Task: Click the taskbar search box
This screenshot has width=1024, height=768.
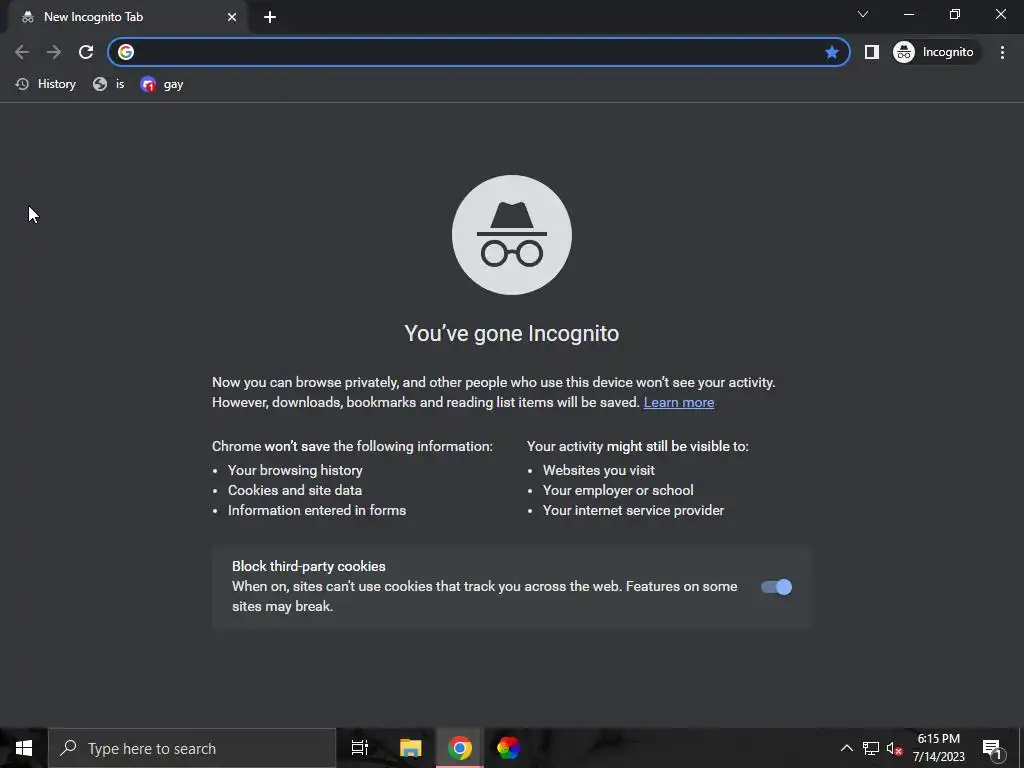Action: (x=193, y=748)
